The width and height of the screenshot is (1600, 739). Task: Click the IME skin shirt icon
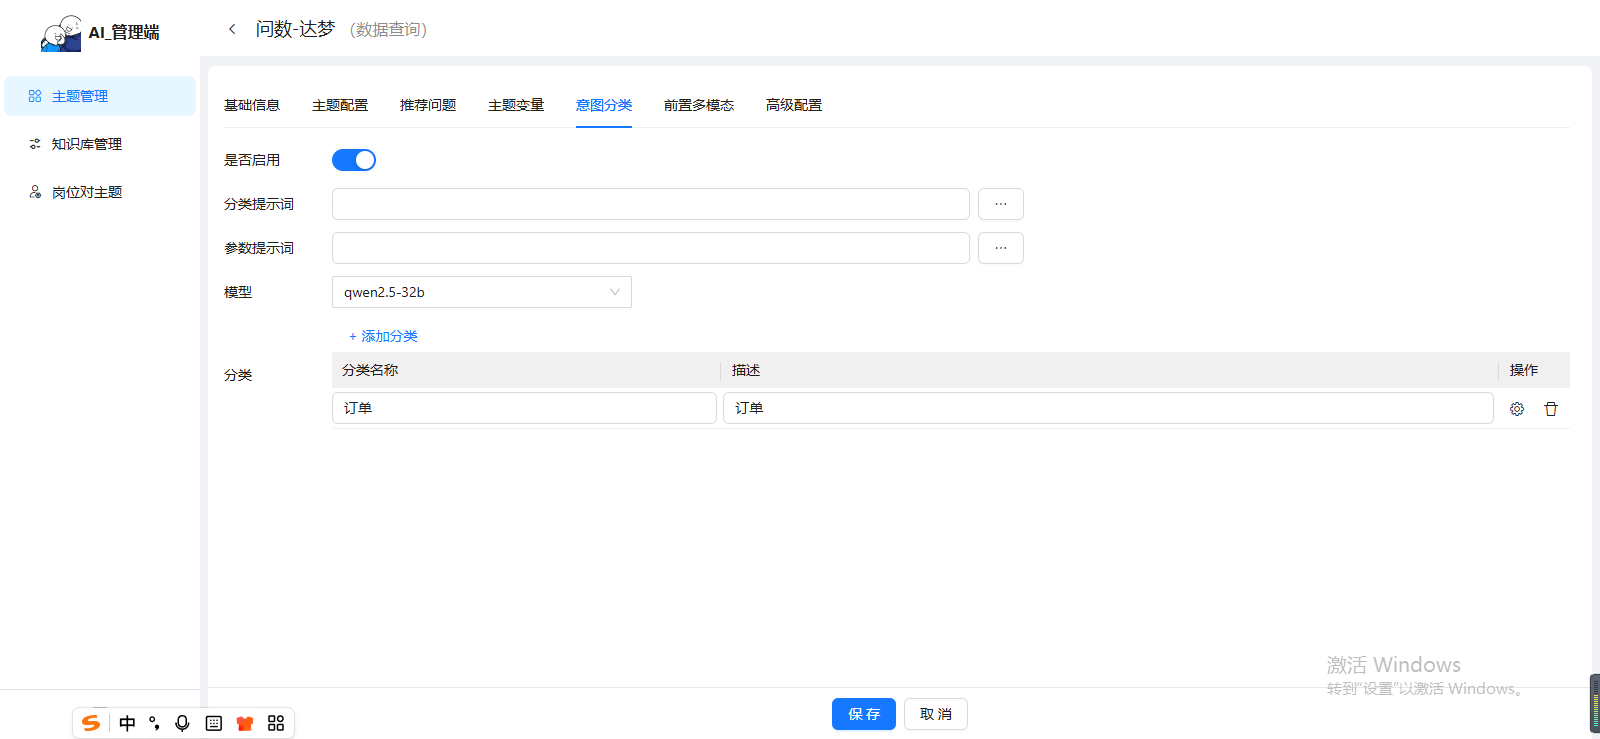(x=245, y=723)
